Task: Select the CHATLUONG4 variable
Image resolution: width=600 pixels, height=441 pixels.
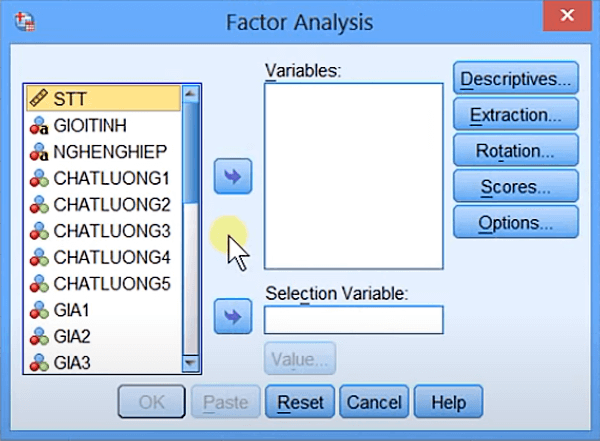Action: pyautogui.click(x=112, y=258)
